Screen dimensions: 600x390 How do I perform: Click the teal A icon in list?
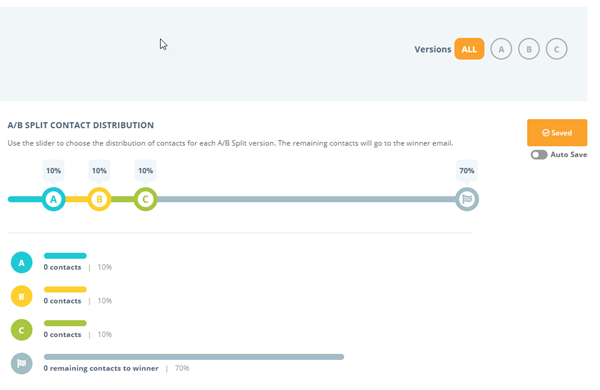tap(21, 263)
